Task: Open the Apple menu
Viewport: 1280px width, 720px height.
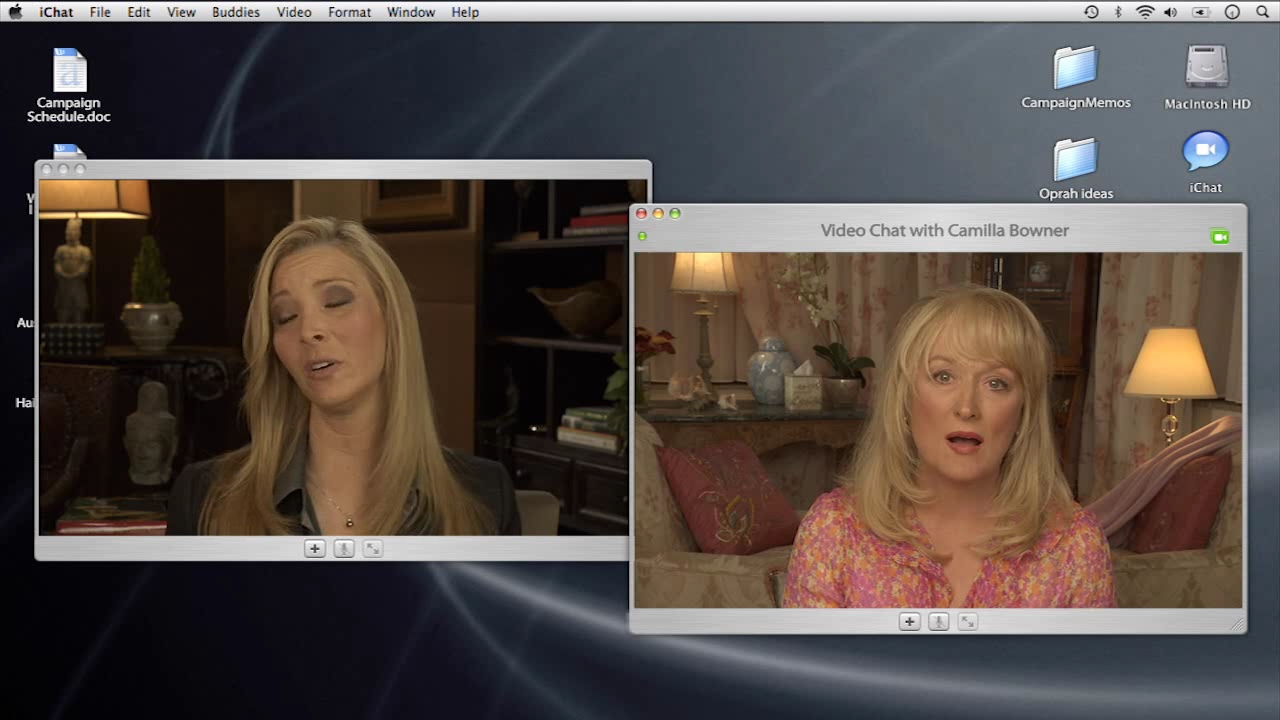Action: 15,12
